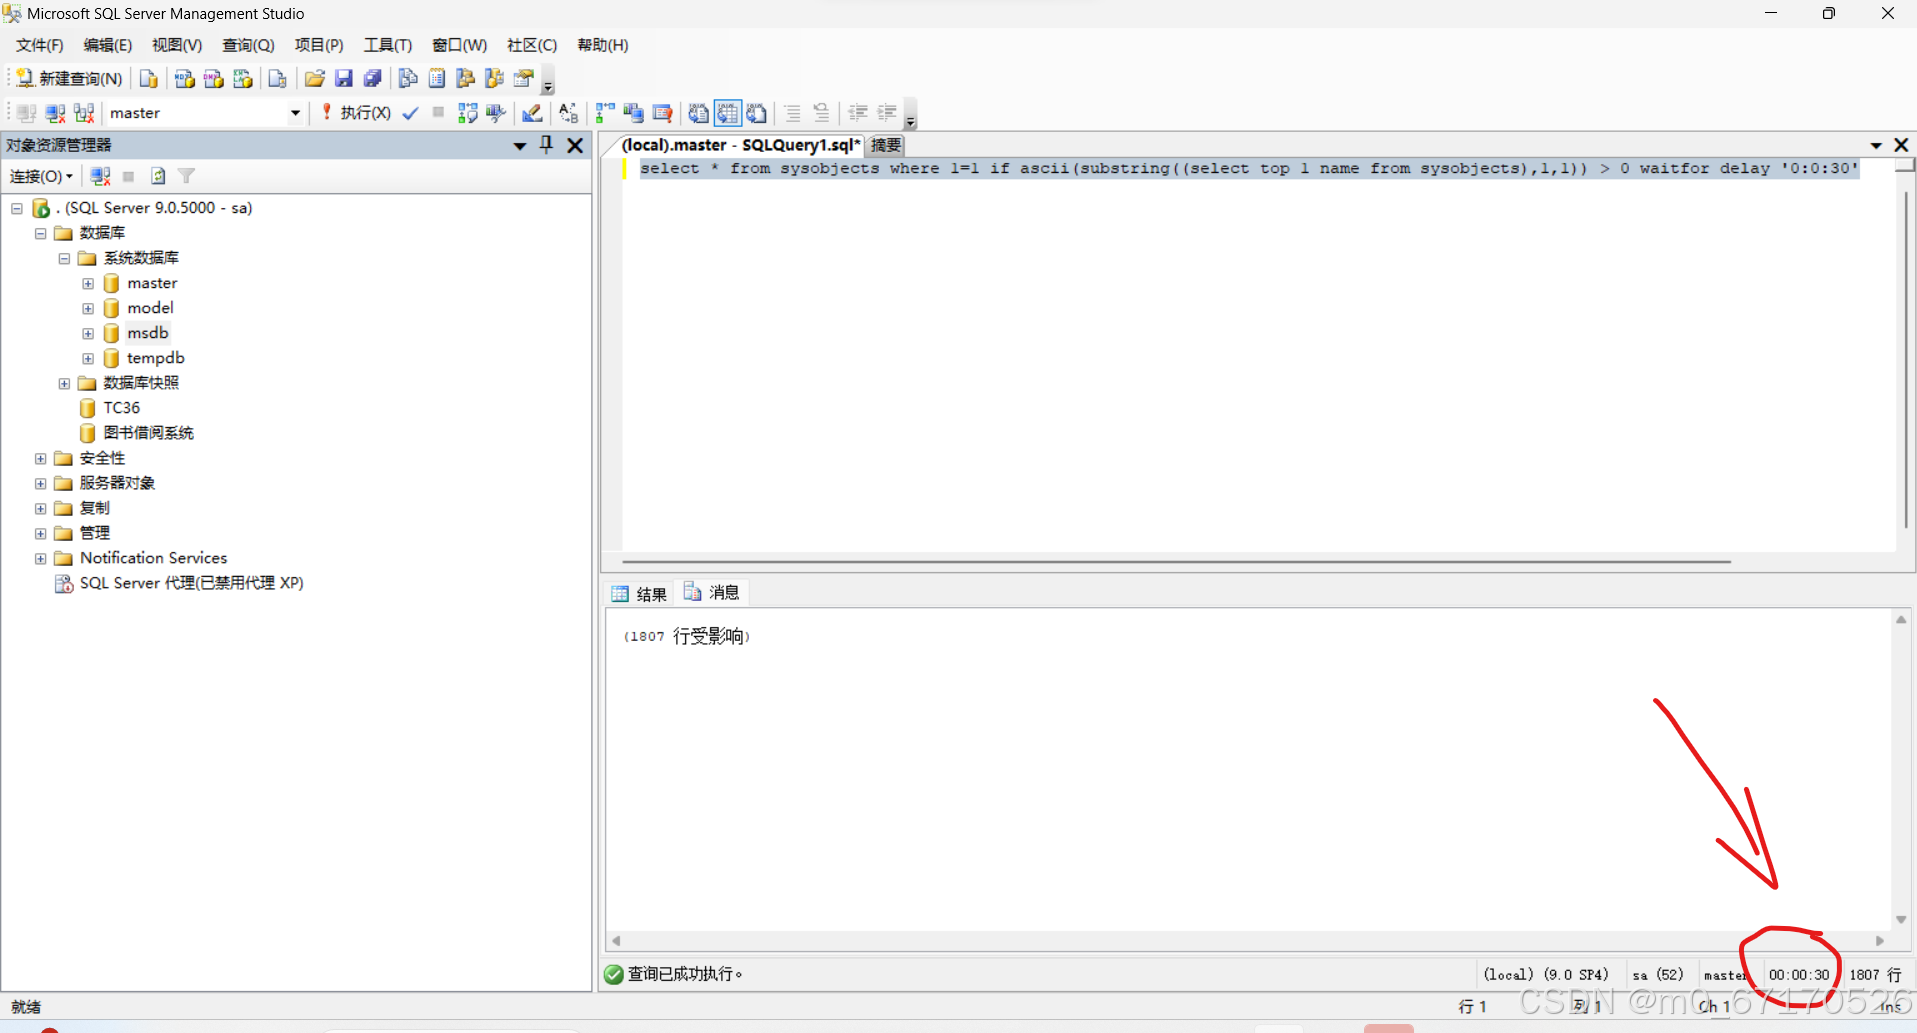1917x1033 pixels.
Task: Open the 帮助(H) menu
Action: point(603,45)
